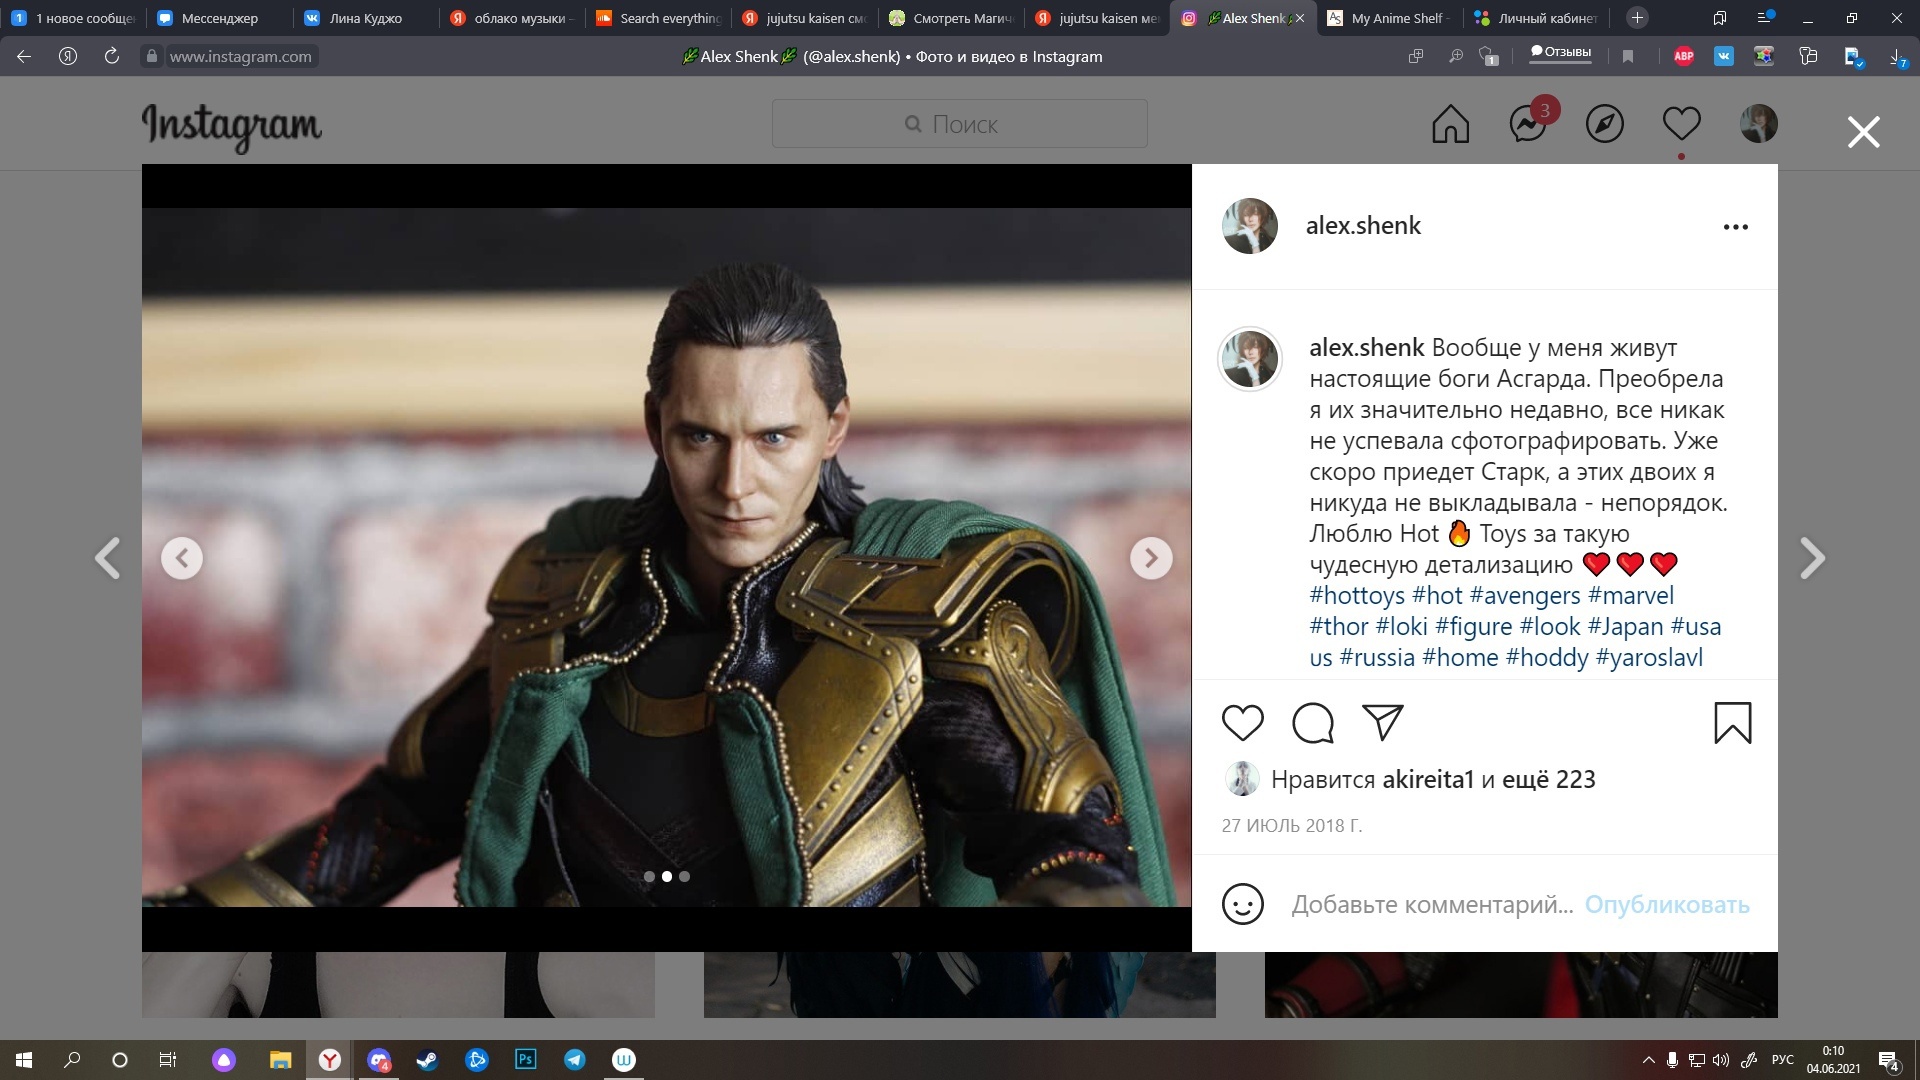The width and height of the screenshot is (1920, 1080).
Task: Go to the previous post arrow
Action: (108, 558)
